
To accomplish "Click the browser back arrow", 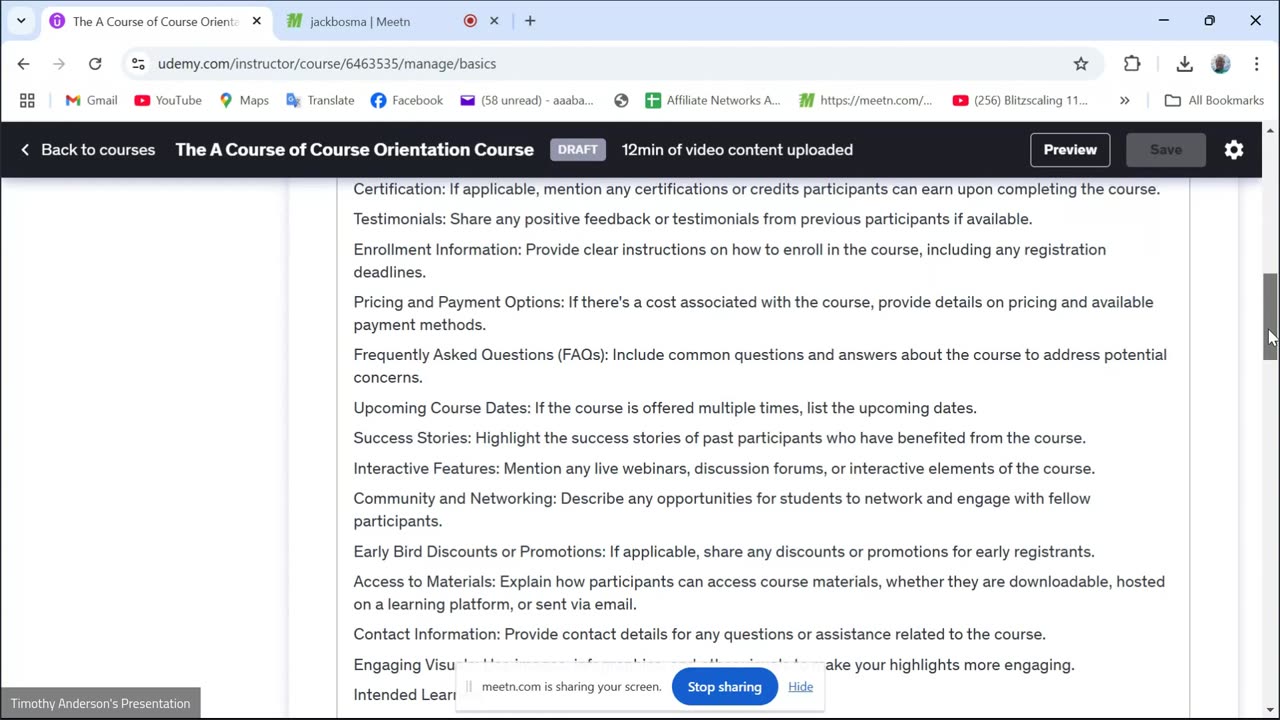I will pyautogui.click(x=24, y=63).
